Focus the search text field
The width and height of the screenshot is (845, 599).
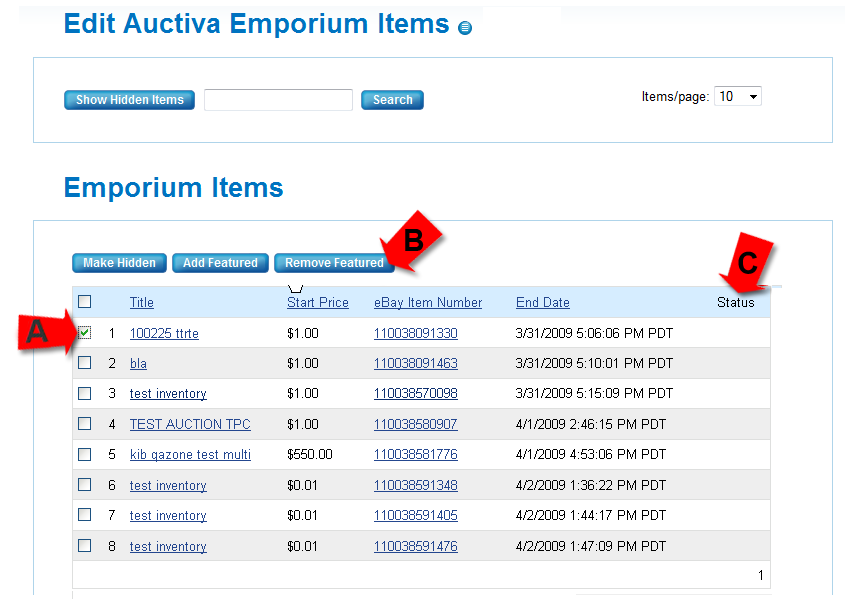coord(279,100)
